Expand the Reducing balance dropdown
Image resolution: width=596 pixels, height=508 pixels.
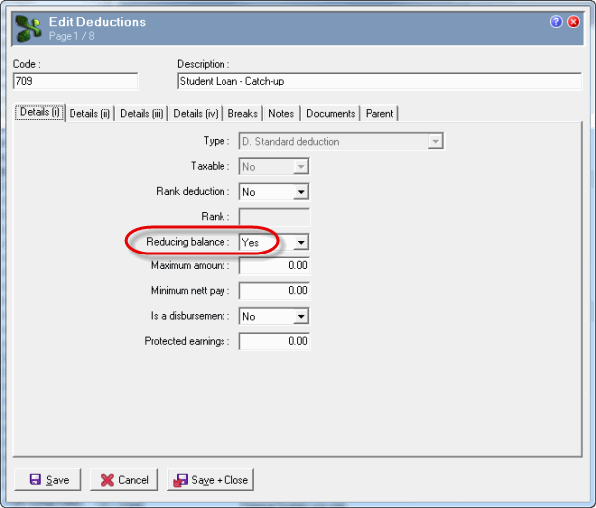coord(301,242)
